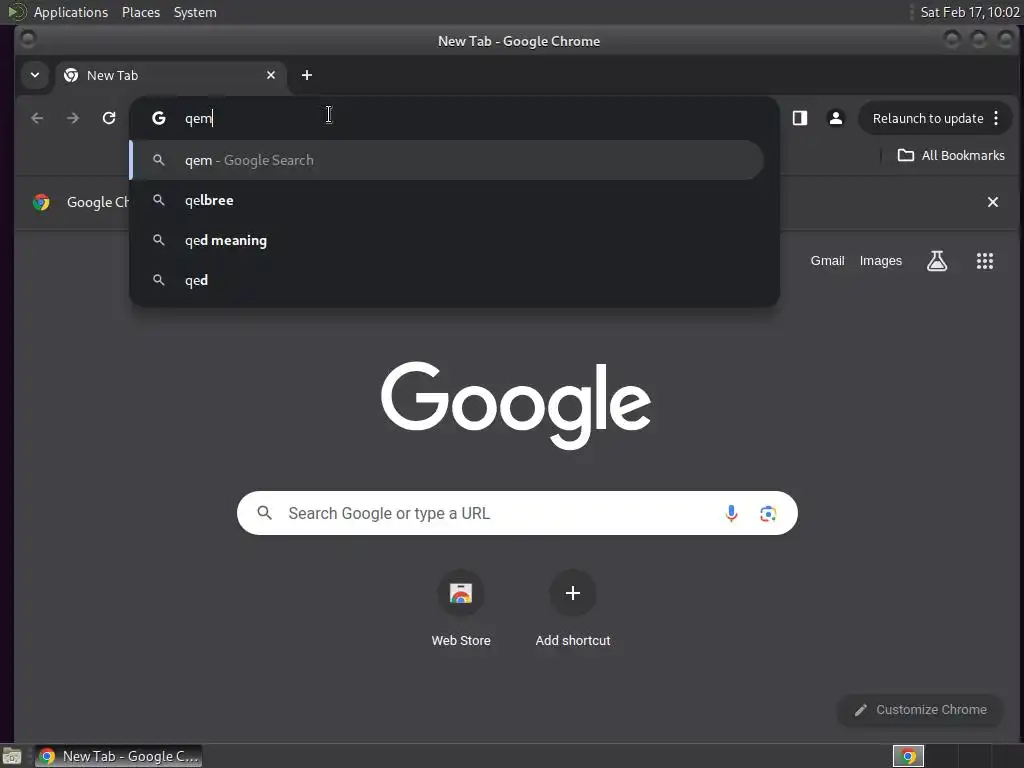The width and height of the screenshot is (1024, 768).
Task: Click show desktop icon in bottom panel
Action: click(x=12, y=757)
